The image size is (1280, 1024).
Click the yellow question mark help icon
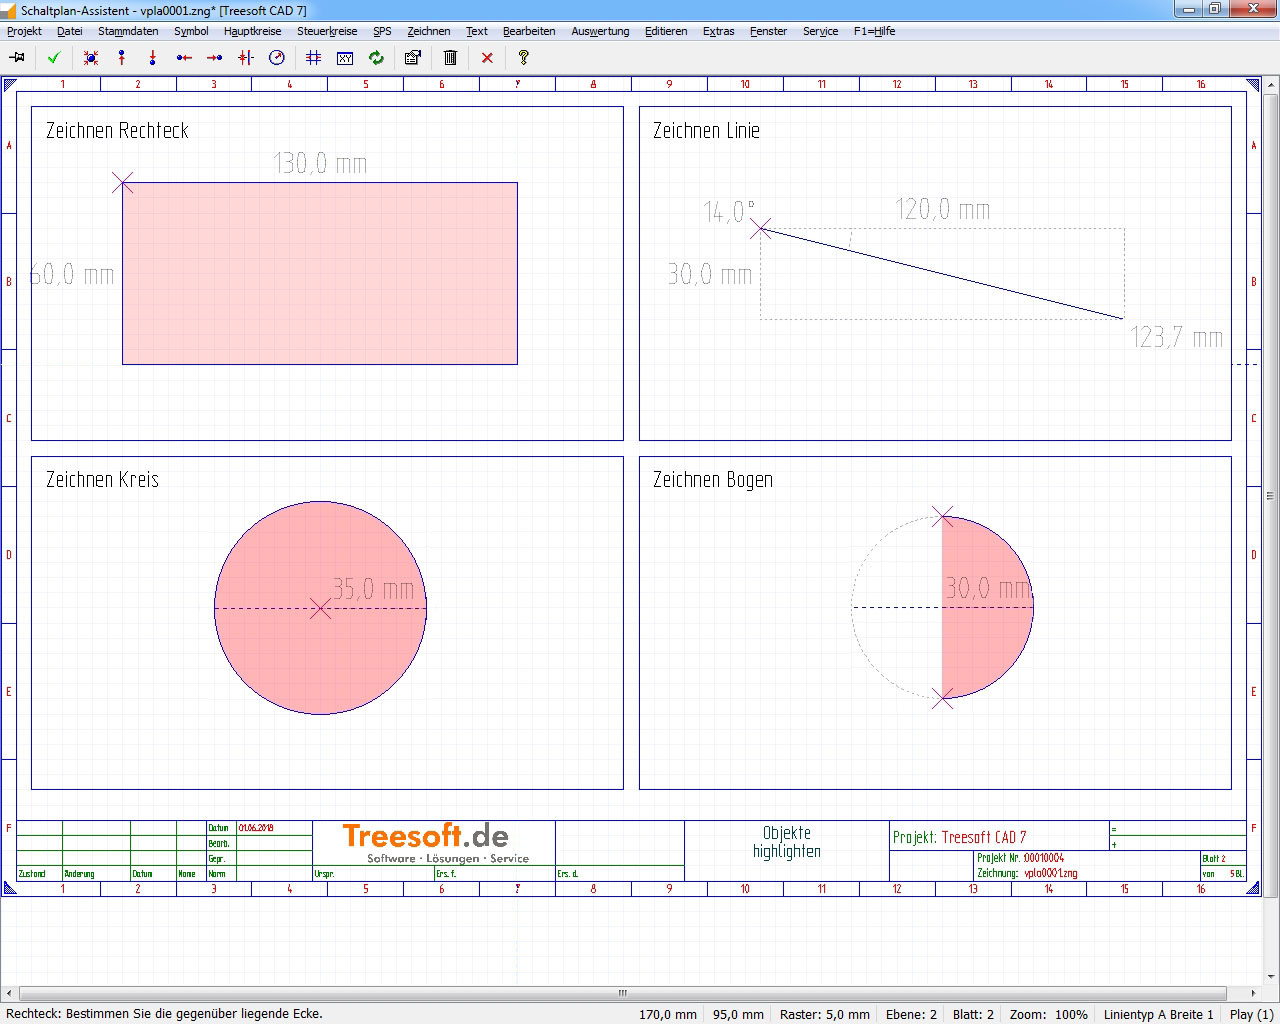click(x=523, y=58)
